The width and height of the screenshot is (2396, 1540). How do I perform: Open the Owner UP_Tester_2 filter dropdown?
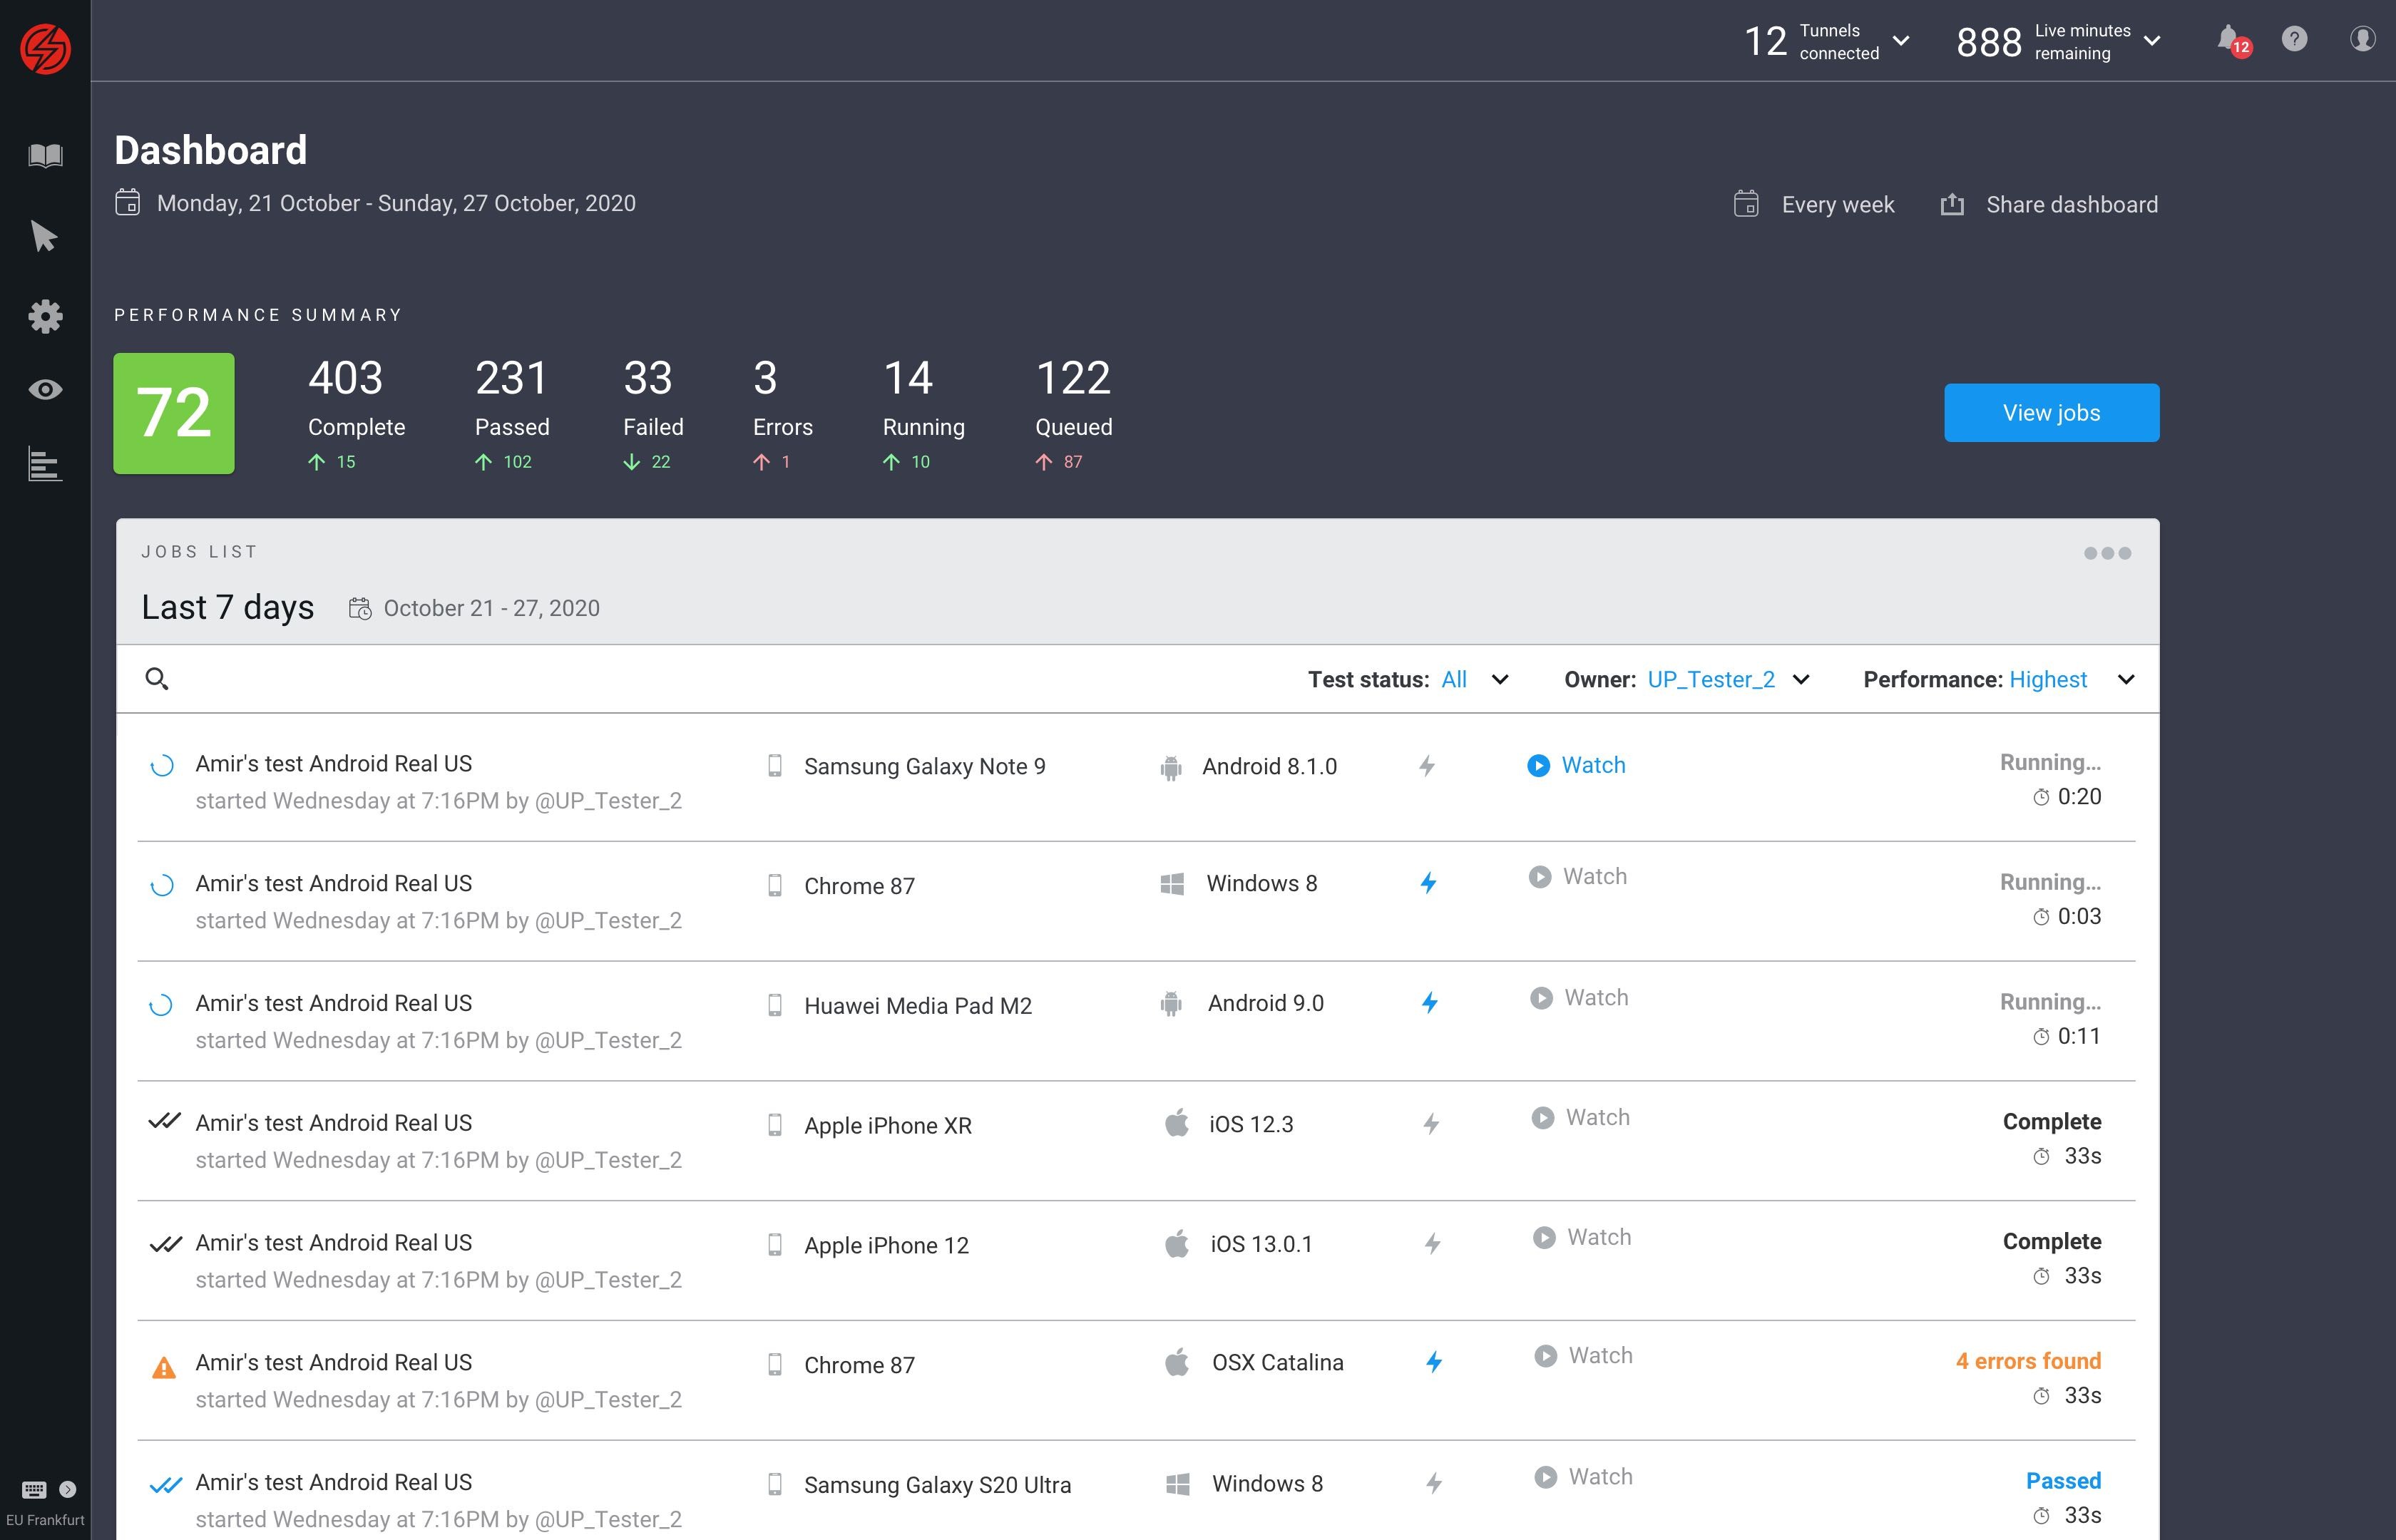[1800, 680]
